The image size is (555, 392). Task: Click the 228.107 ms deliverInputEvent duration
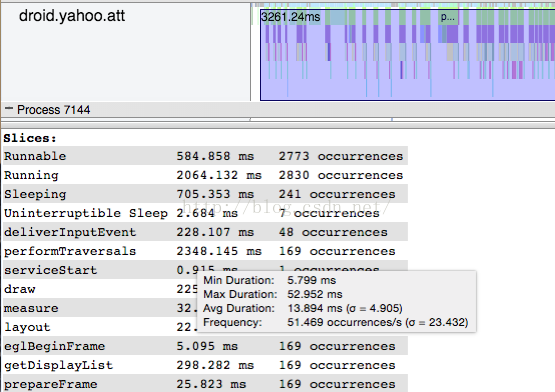pos(215,232)
